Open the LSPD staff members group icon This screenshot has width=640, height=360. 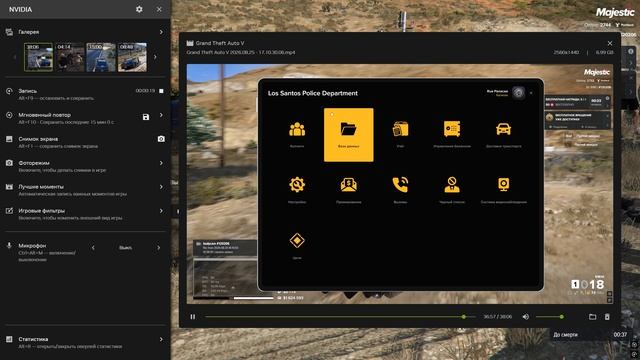coord(297,129)
